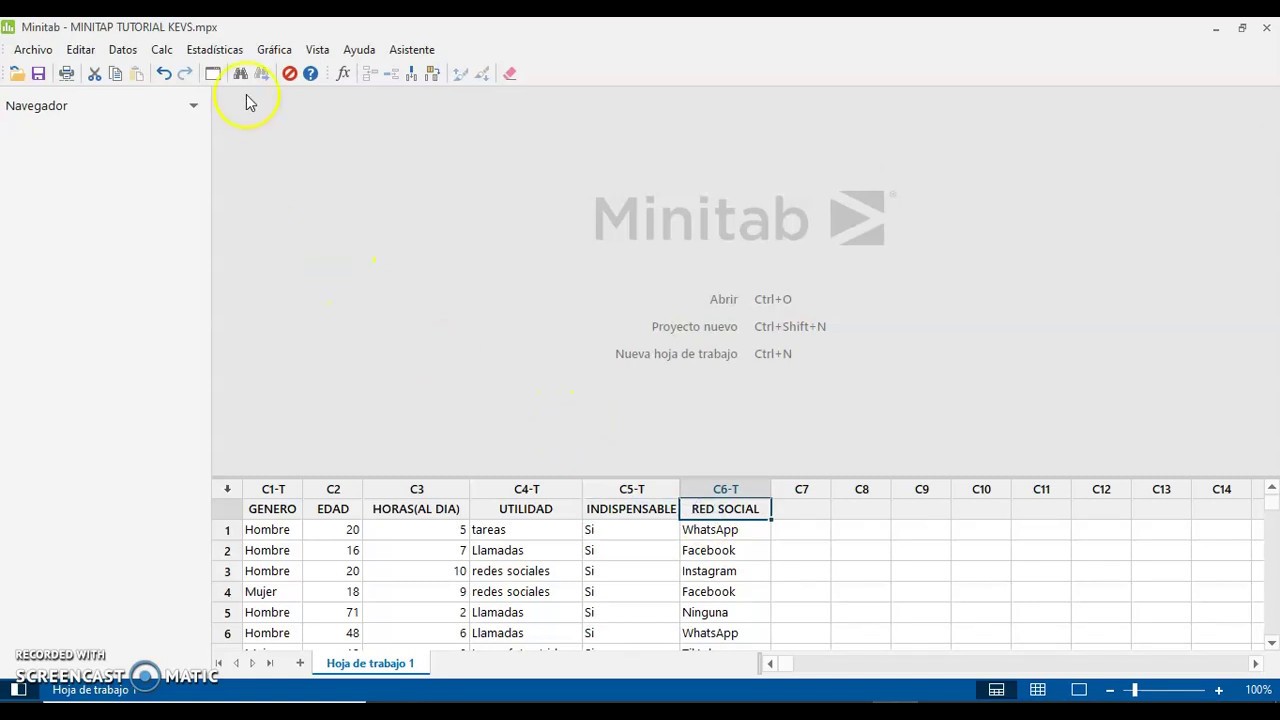The image size is (1280, 720).
Task: Expand the Navegador dropdown arrow
Action: 194,106
